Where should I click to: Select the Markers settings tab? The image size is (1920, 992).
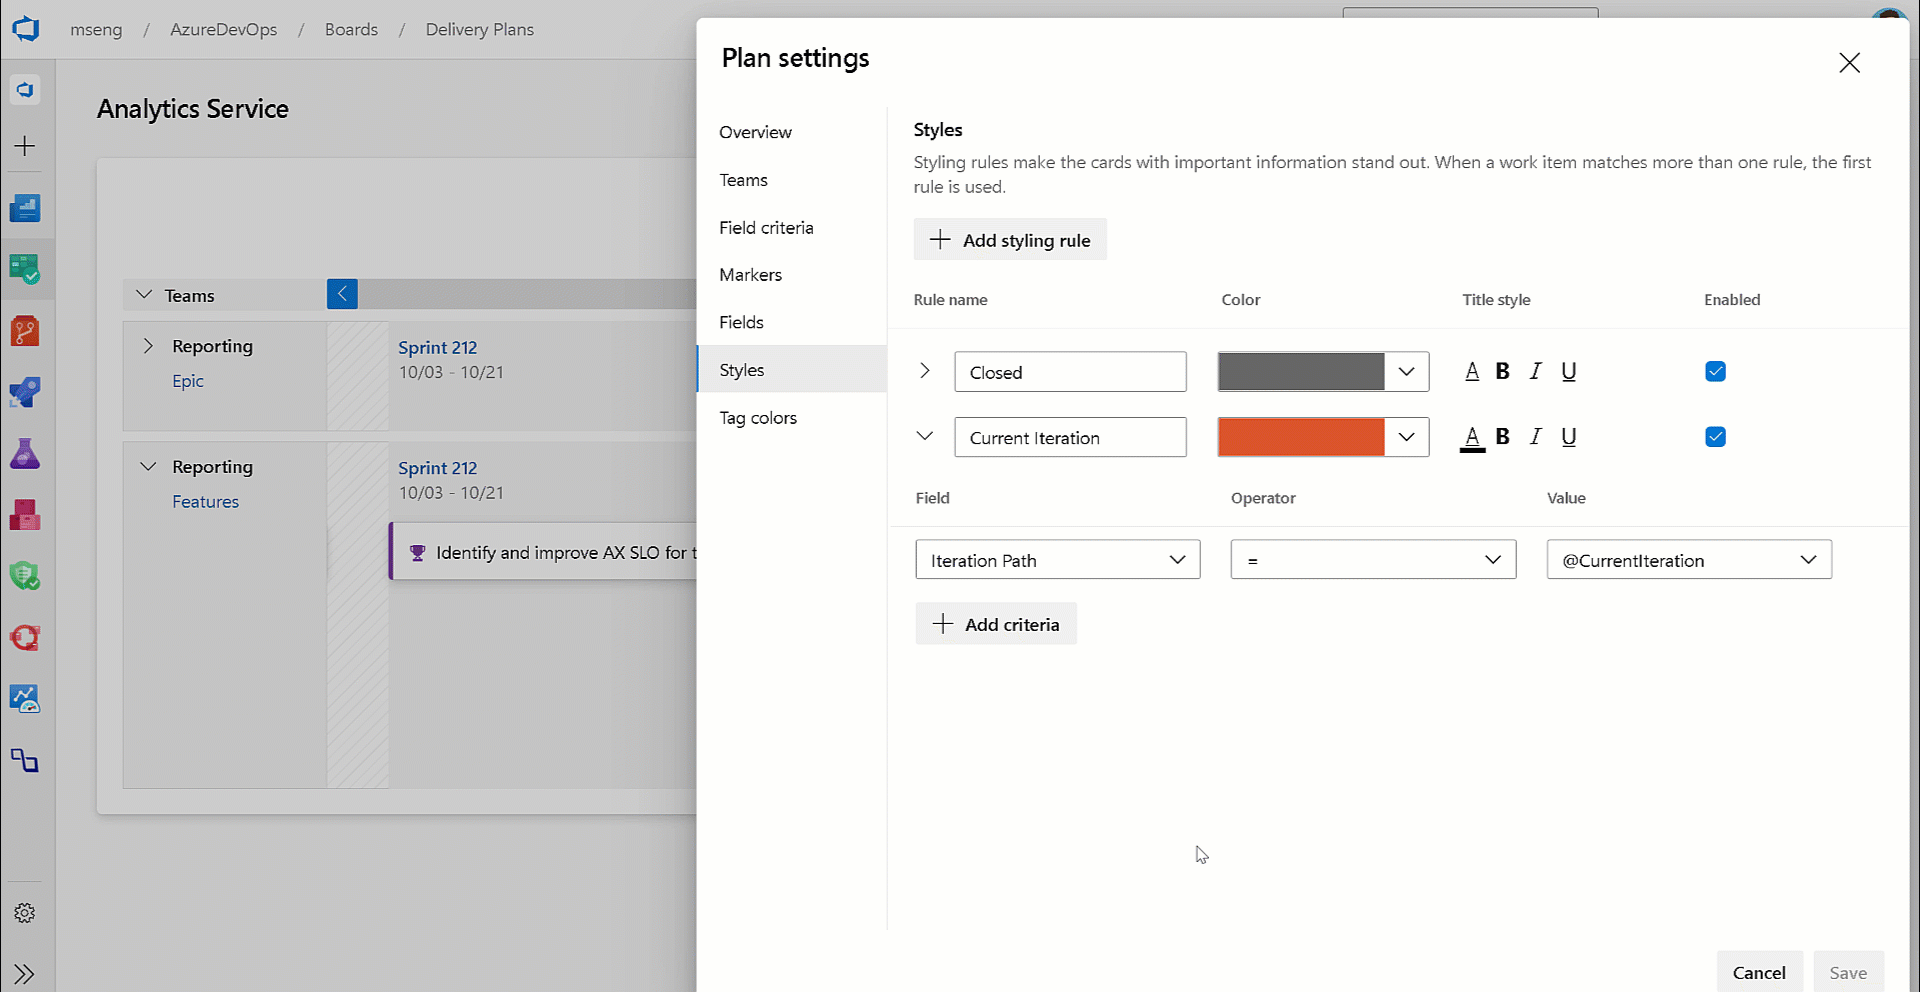coord(791,275)
